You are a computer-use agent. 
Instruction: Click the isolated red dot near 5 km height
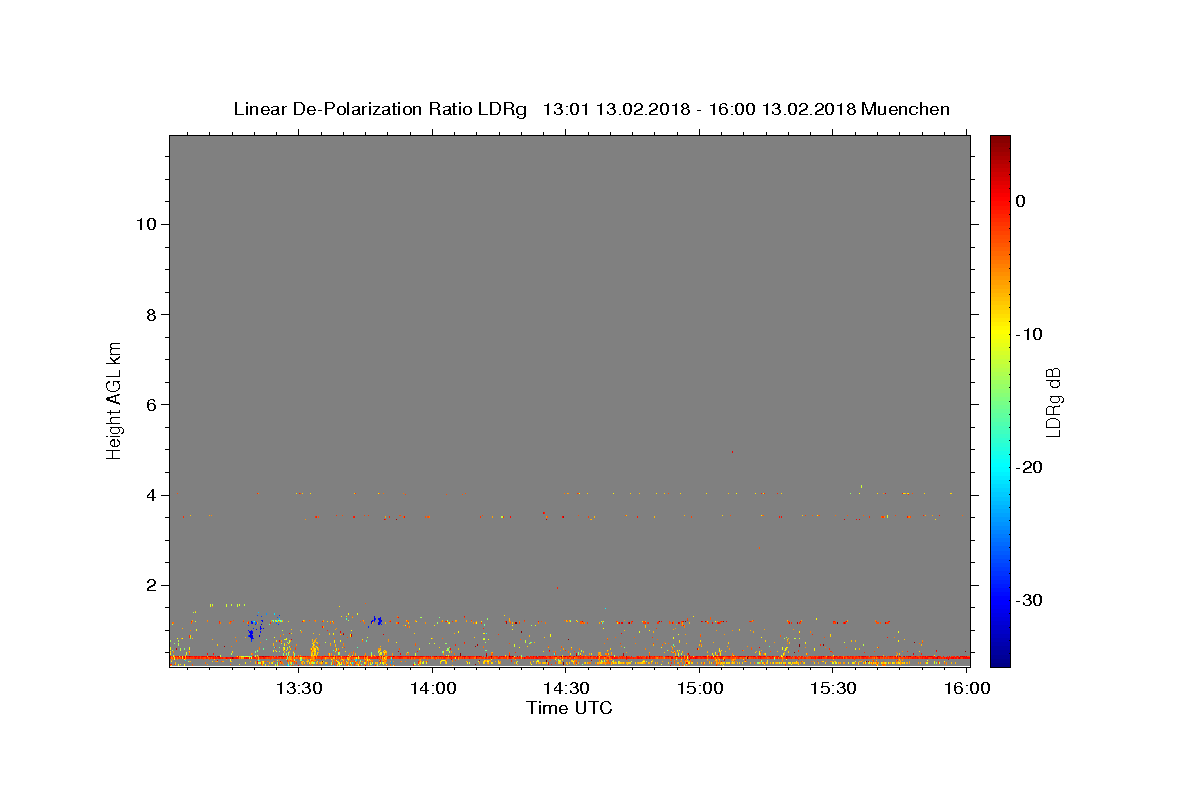click(x=733, y=452)
